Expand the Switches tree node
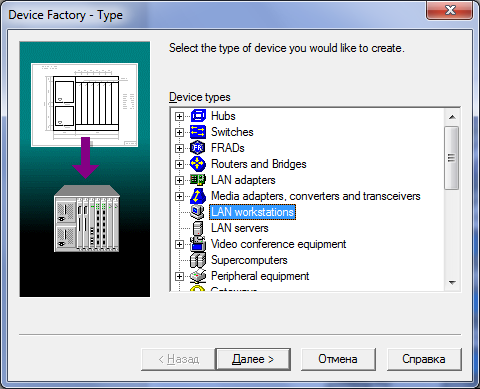Image resolution: width=480 pixels, height=389 pixels. [179, 132]
